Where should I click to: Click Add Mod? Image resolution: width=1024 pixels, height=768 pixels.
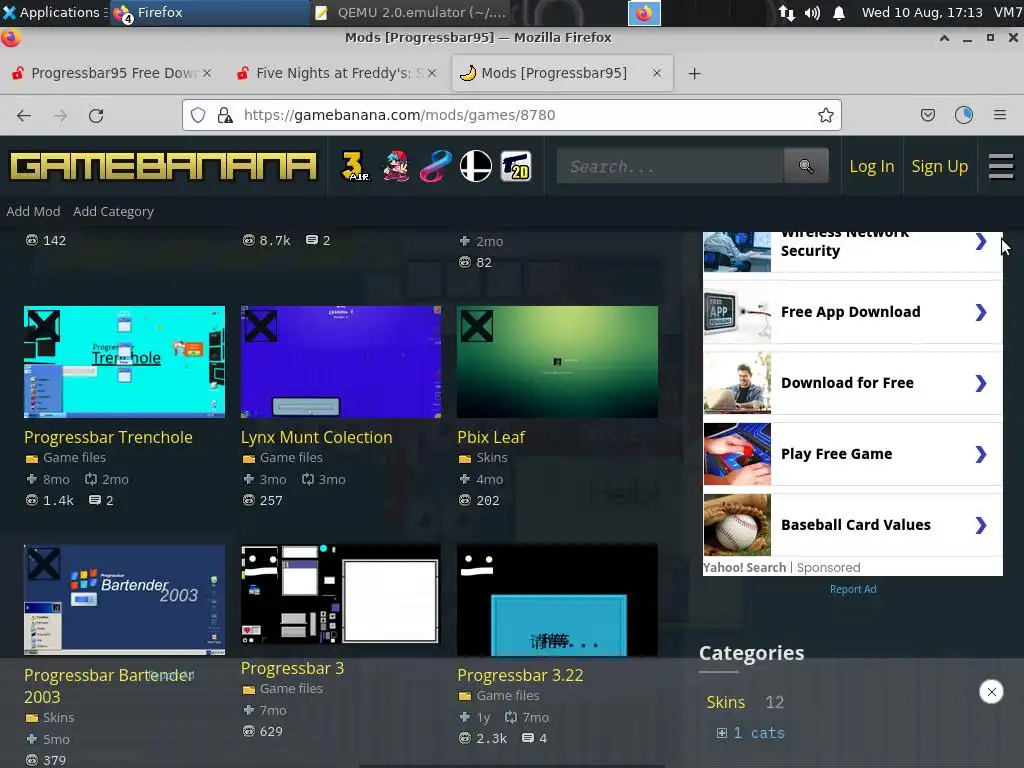click(x=33, y=212)
